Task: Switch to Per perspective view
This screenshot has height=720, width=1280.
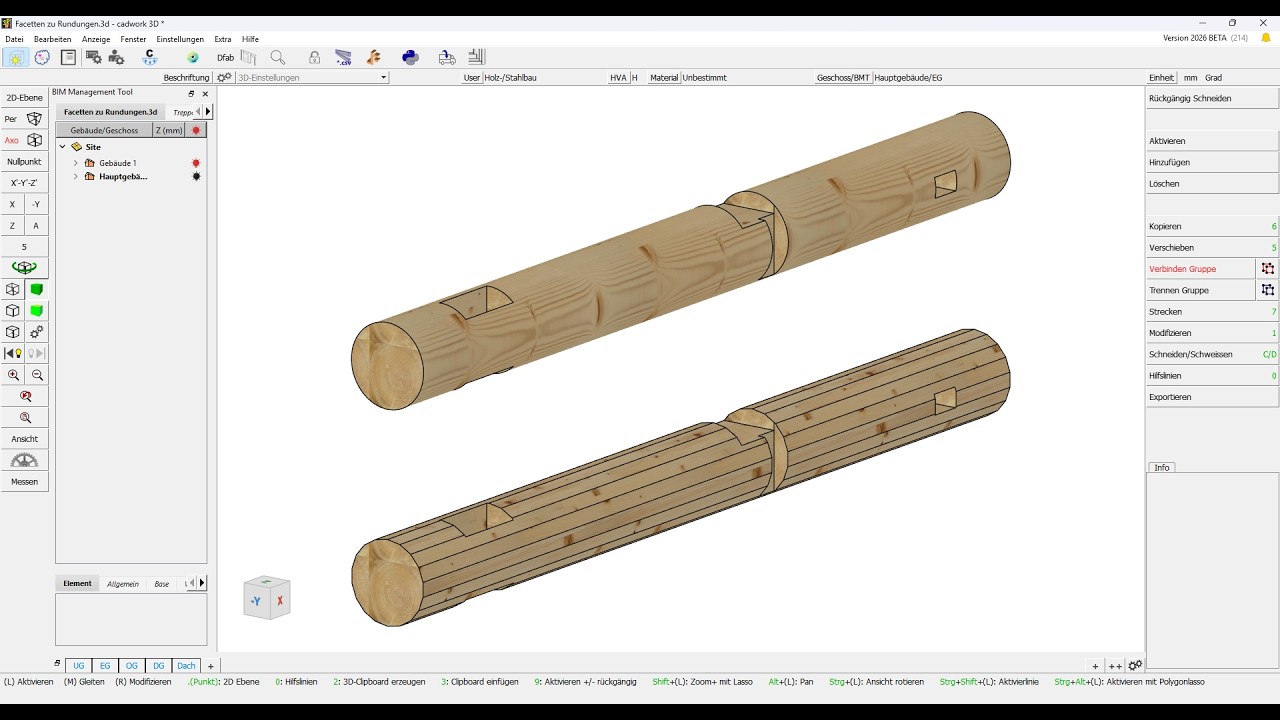Action: point(24,119)
